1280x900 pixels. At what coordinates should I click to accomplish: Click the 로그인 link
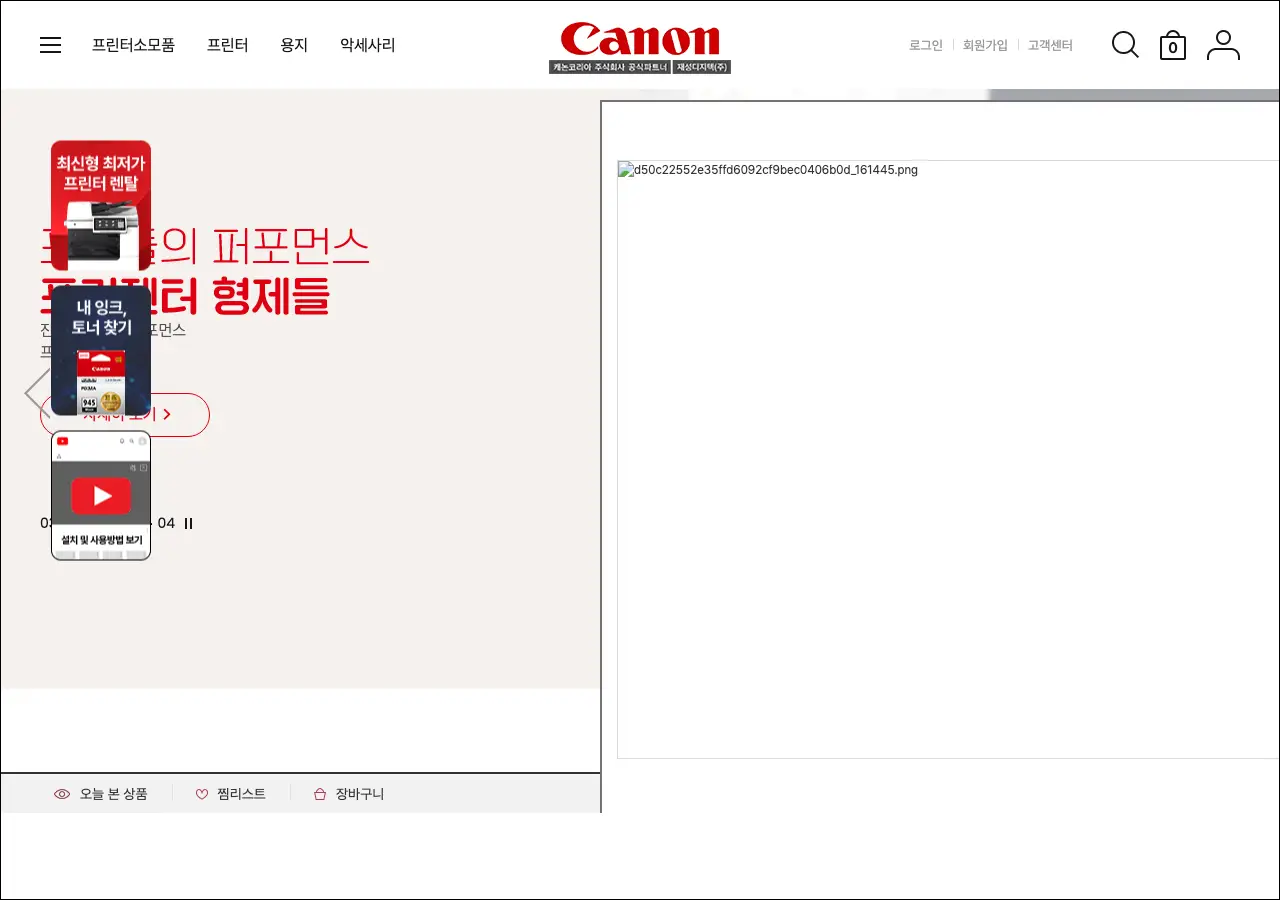(925, 45)
